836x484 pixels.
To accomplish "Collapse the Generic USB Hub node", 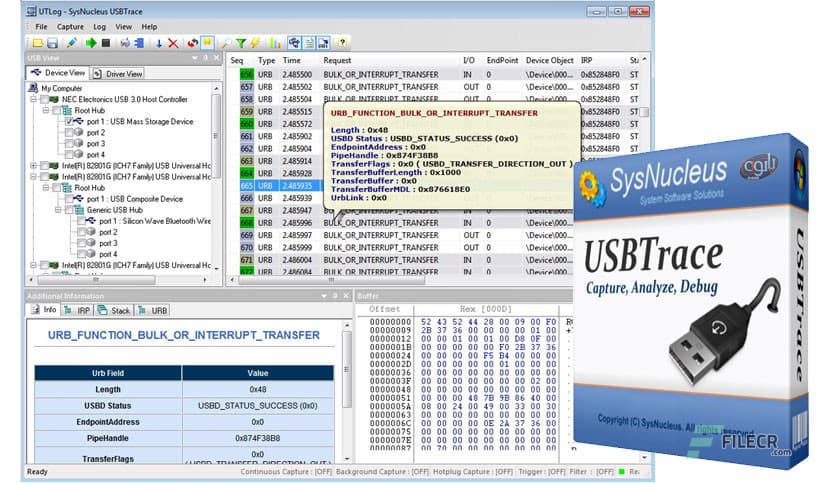I will pos(58,210).
